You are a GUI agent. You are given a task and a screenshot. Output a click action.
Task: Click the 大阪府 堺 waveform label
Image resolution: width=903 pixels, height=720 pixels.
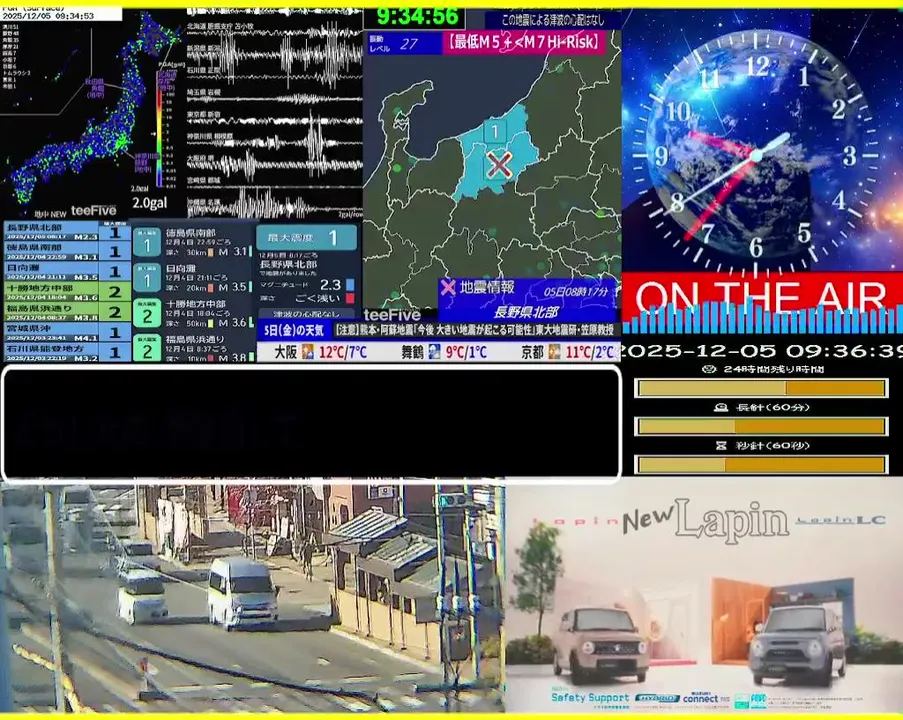pyautogui.click(x=201, y=157)
